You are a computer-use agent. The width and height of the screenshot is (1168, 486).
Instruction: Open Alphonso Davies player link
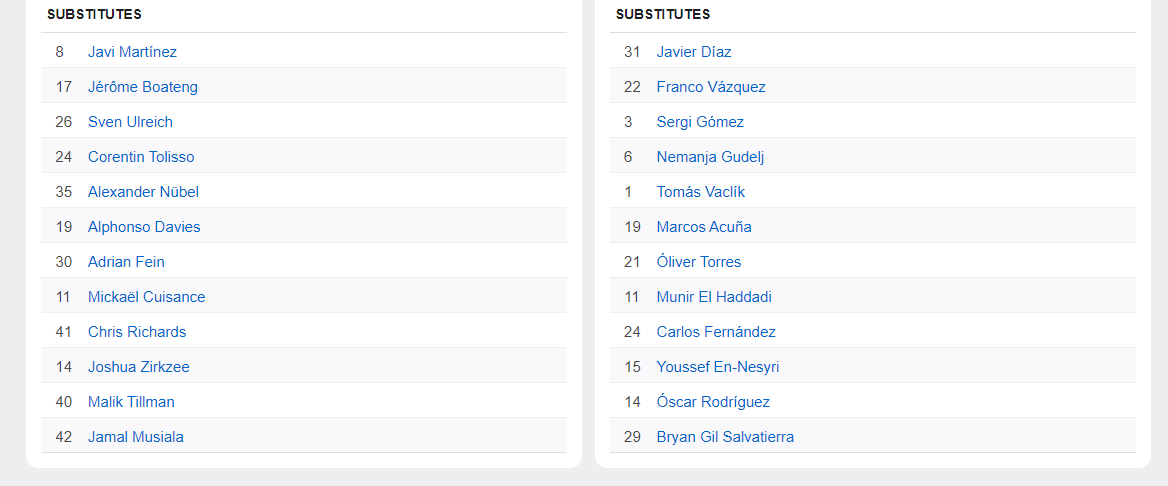pyautogui.click(x=144, y=227)
